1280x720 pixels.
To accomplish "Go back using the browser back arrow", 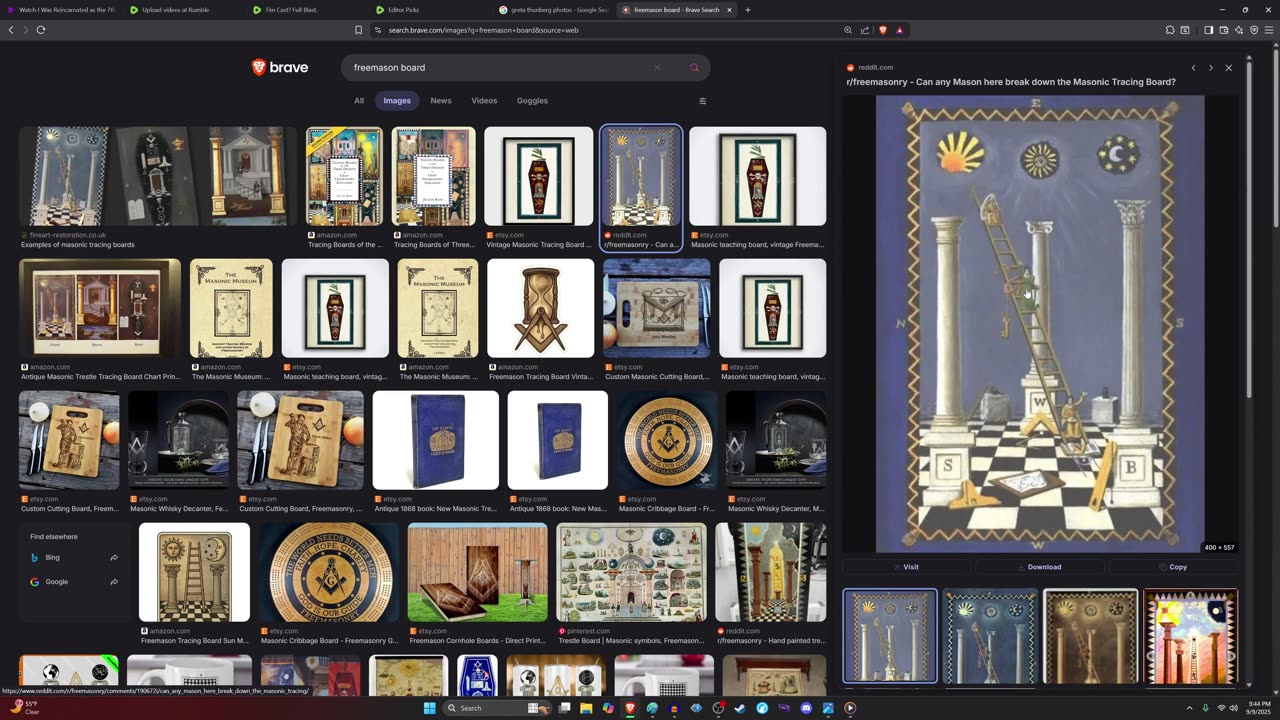I will click(x=11, y=30).
